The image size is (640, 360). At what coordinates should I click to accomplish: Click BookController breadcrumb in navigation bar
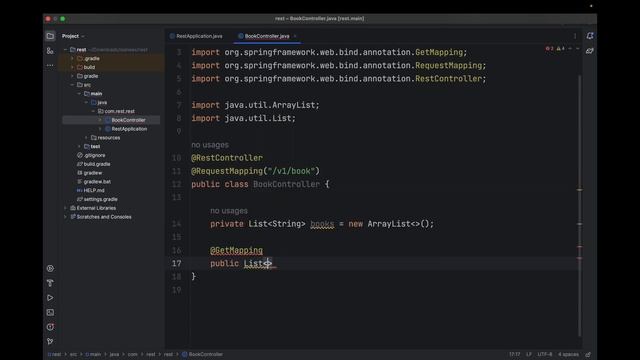pyautogui.click(x=202, y=354)
